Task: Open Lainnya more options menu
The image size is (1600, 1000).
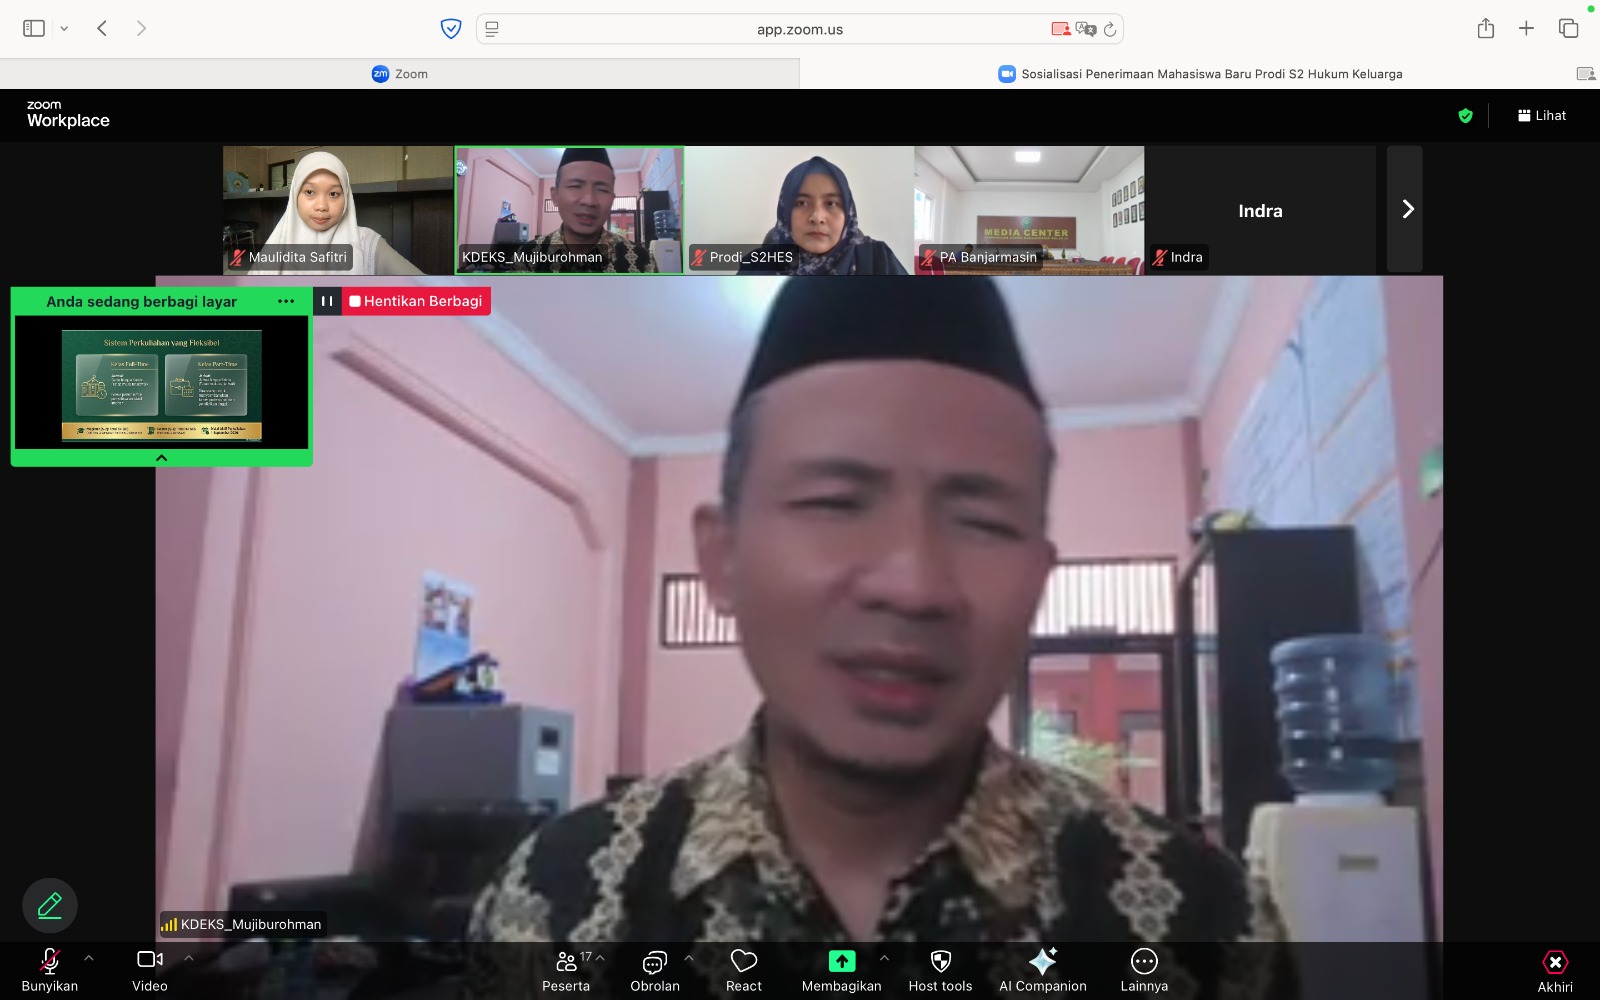Action: coord(1144,970)
